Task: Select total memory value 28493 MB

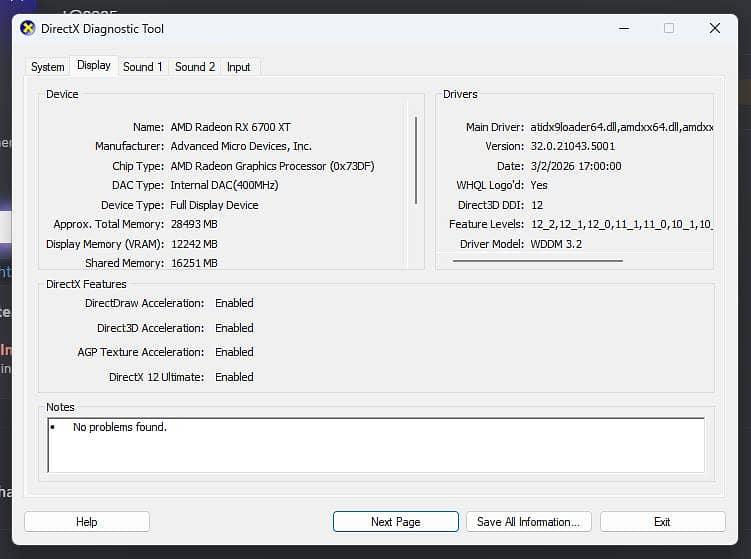Action: click(194, 224)
